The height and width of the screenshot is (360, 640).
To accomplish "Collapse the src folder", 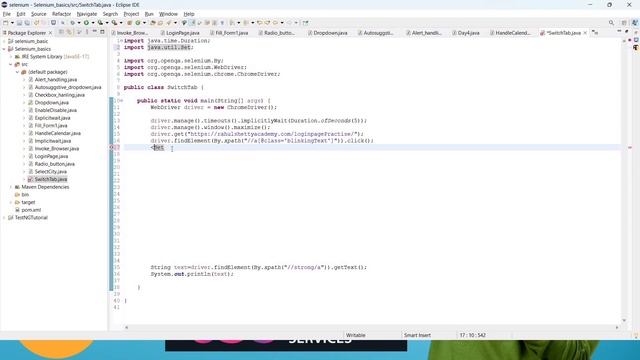I will click(x=11, y=64).
